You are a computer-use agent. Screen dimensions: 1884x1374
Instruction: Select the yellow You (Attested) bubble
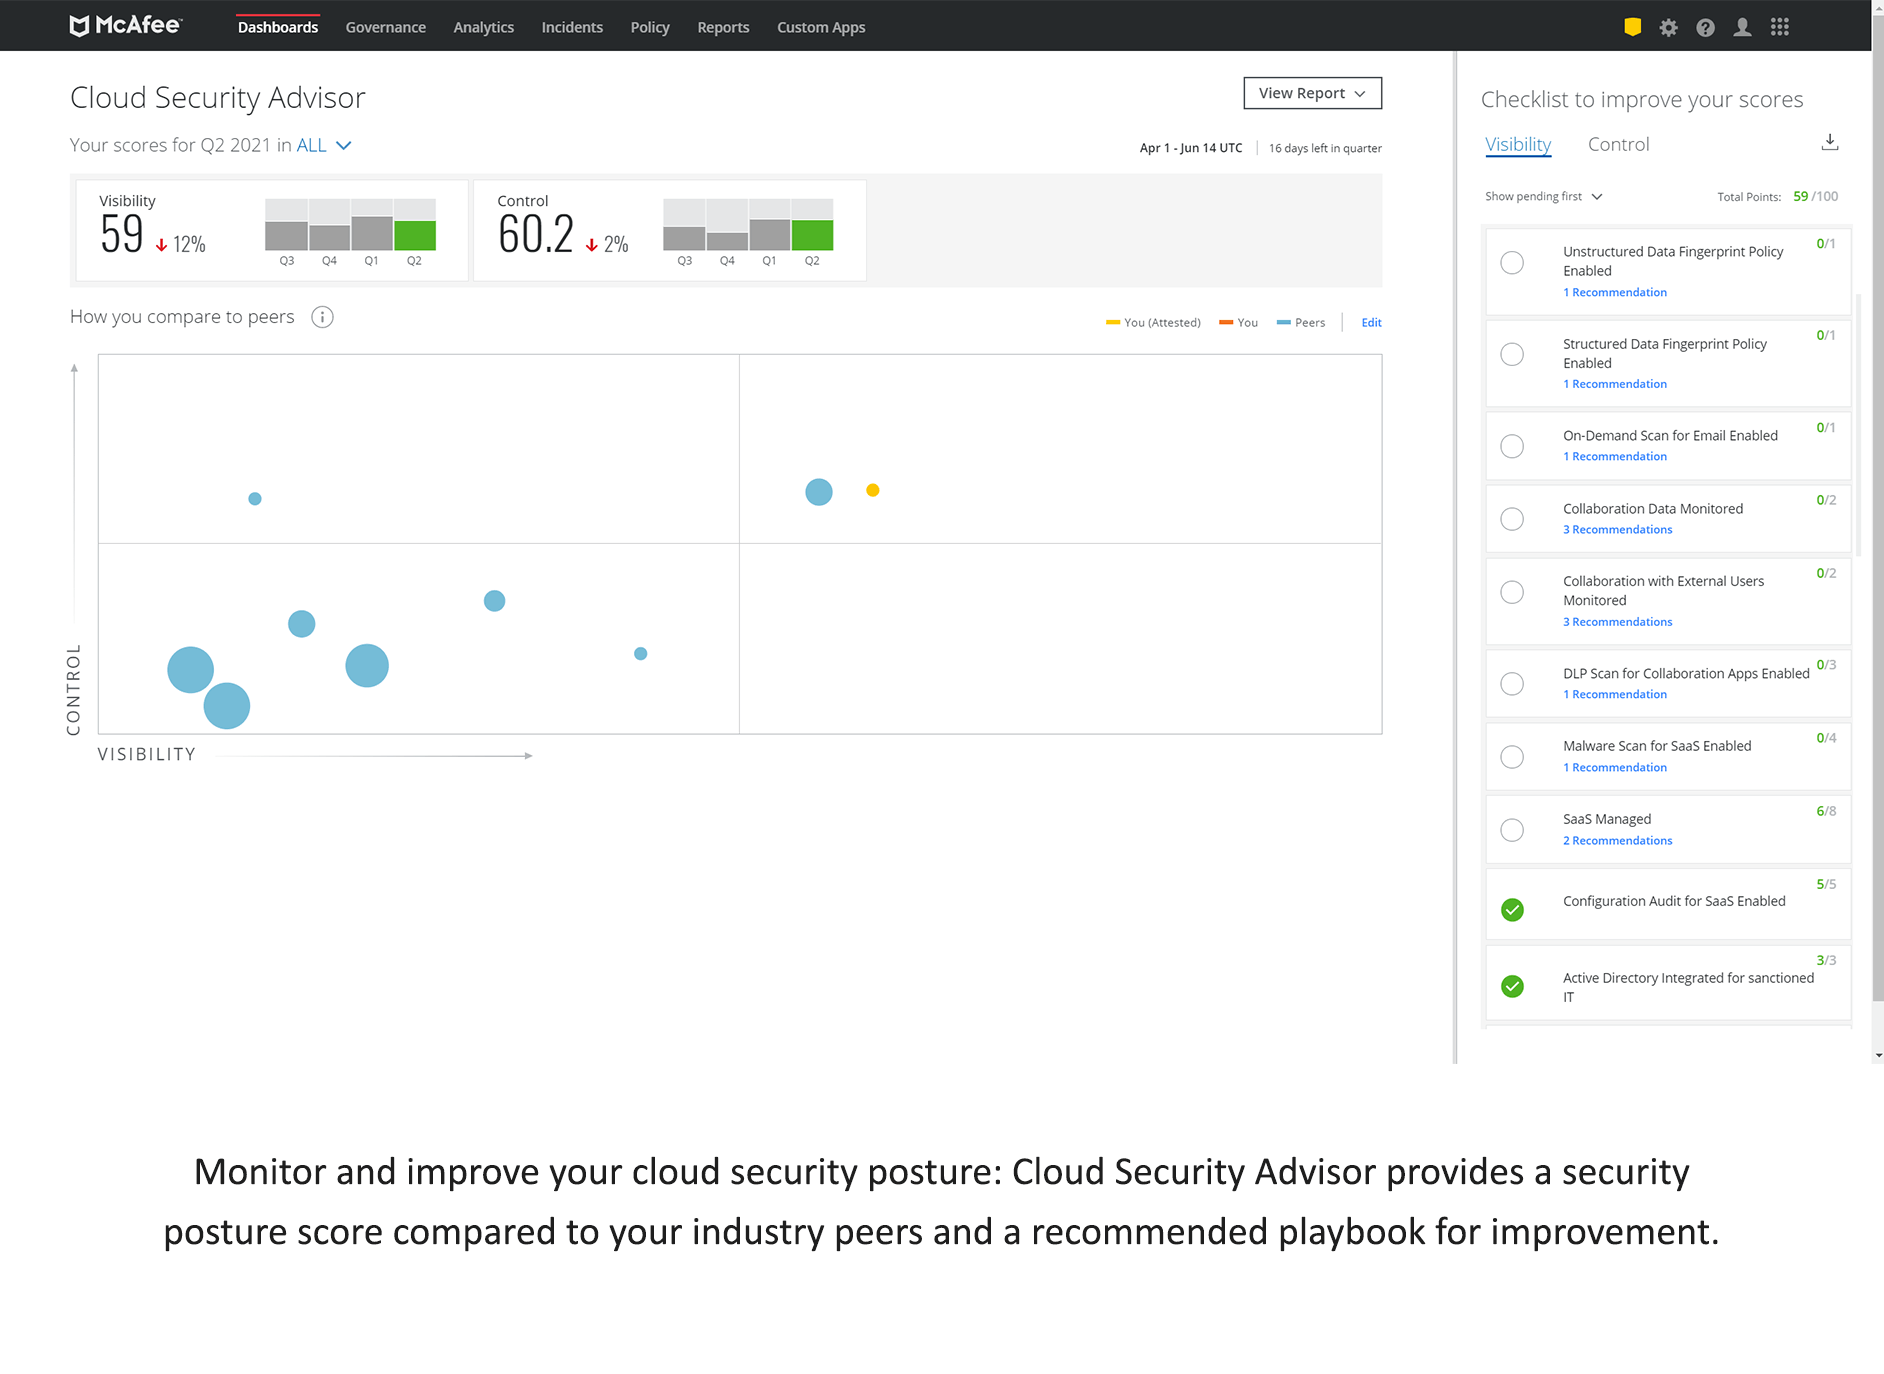click(873, 490)
